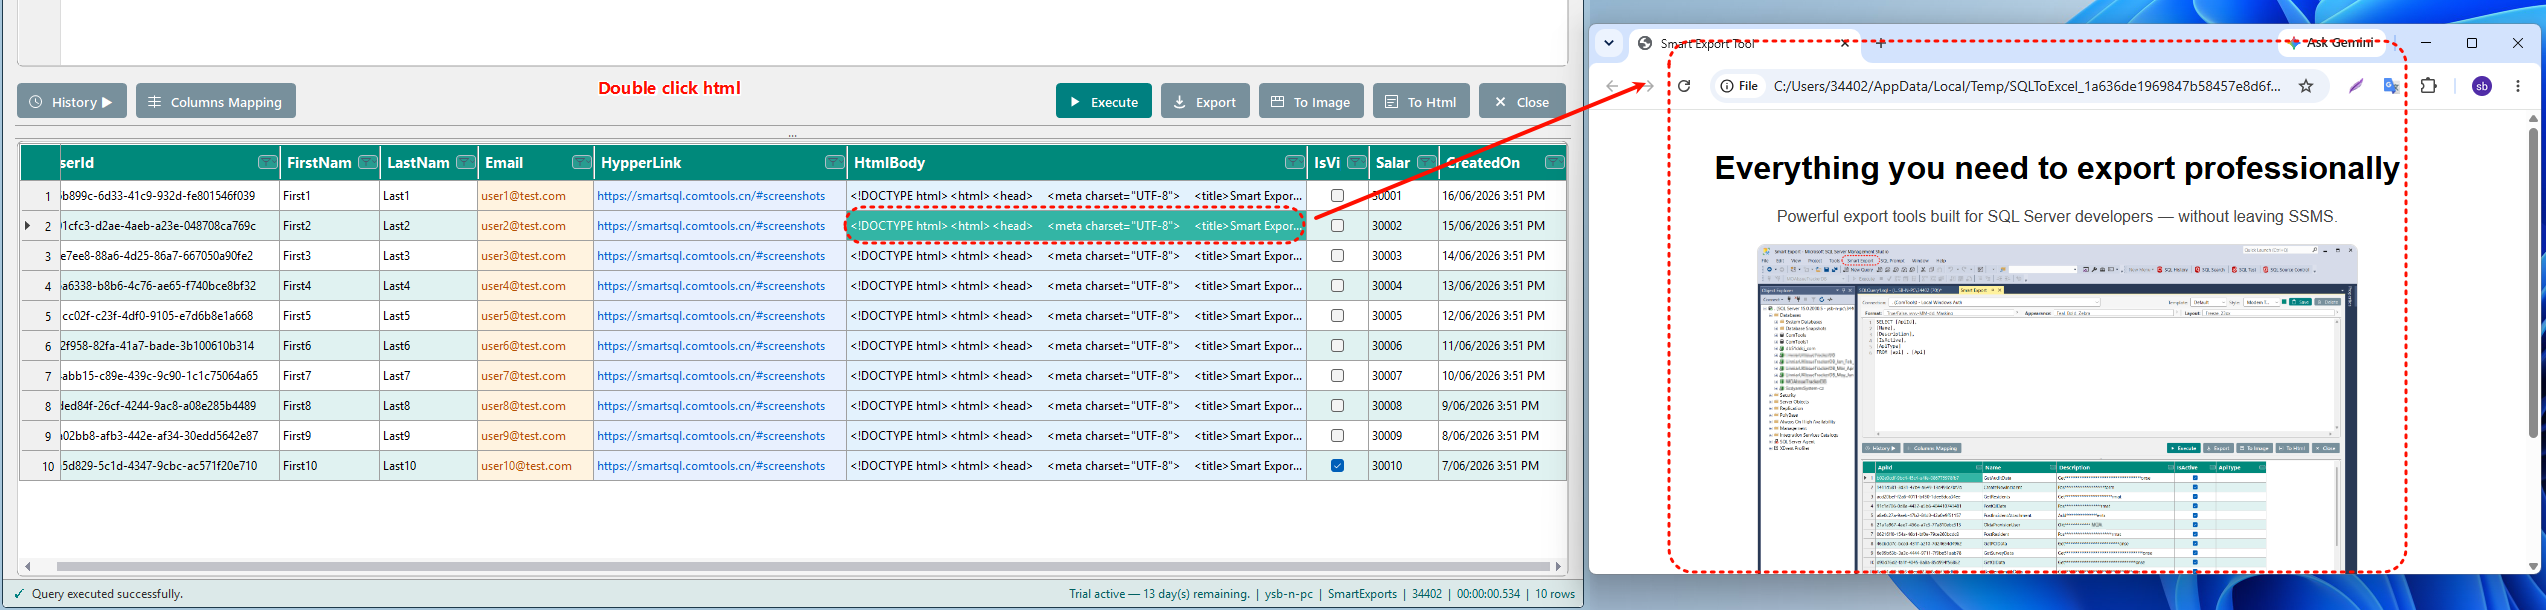Open filter on the Salary column header

pos(1427,162)
